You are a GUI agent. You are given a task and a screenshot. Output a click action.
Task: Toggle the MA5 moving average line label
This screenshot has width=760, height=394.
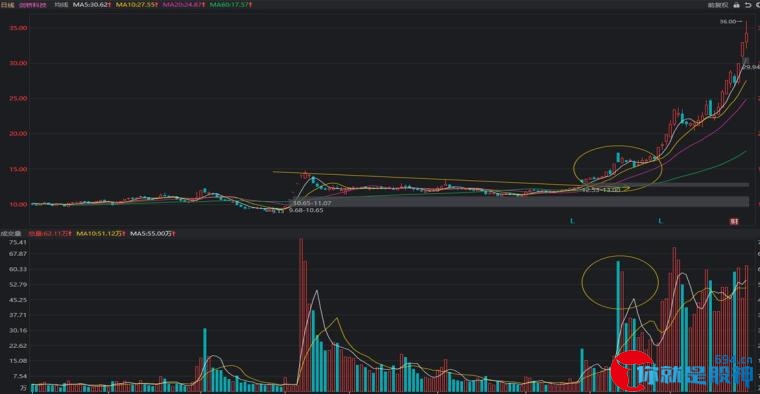(92, 5)
